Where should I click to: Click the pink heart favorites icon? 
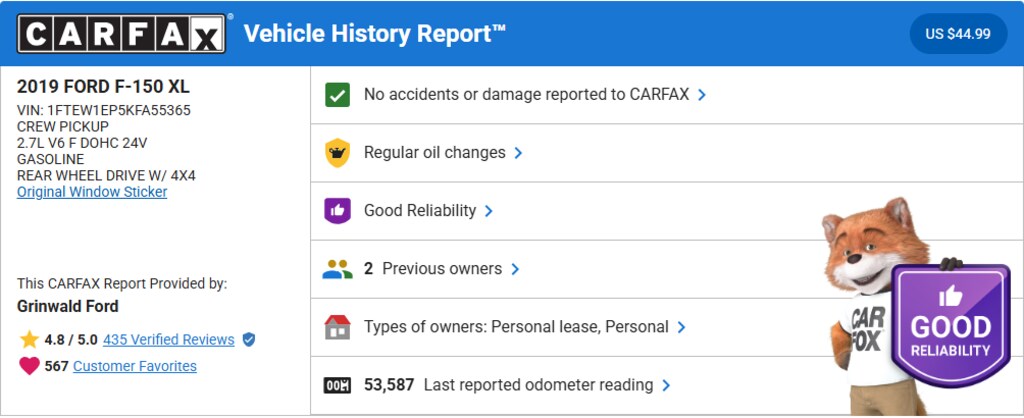tap(29, 366)
